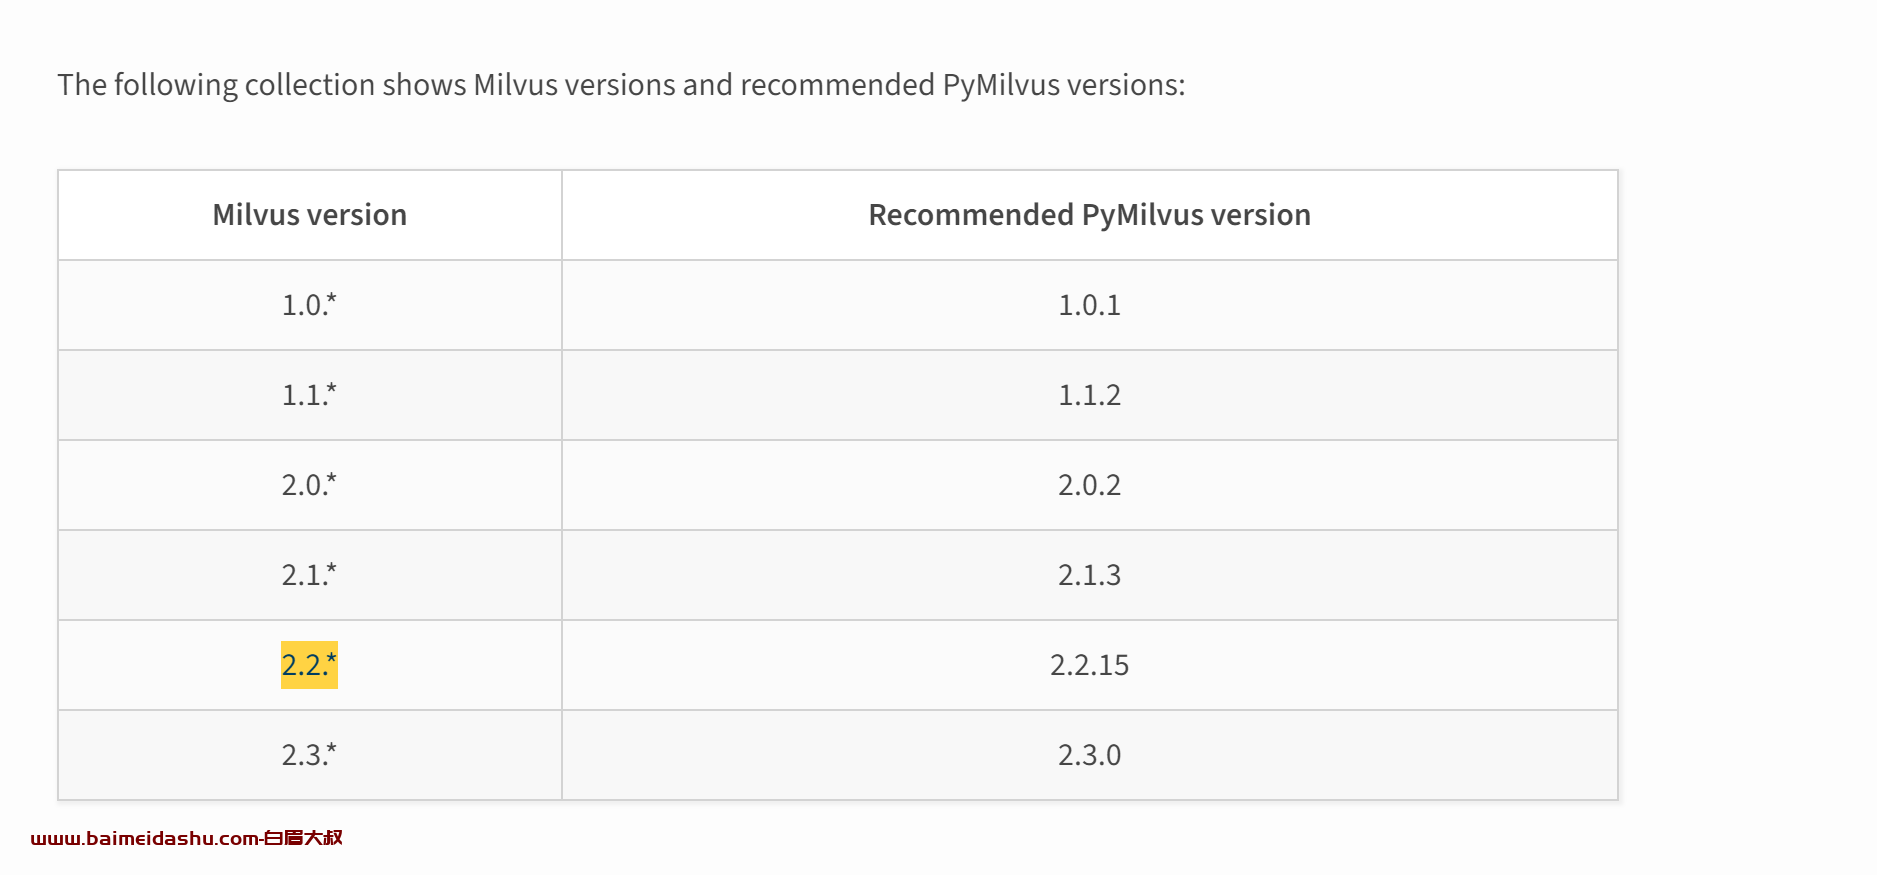Click the PyMilvus 2.2.15 cell

coord(1090,665)
